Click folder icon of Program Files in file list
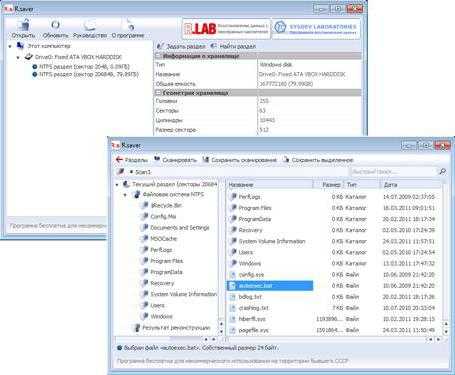Image resolution: width=455 pixels, height=375 pixels. tap(233, 208)
